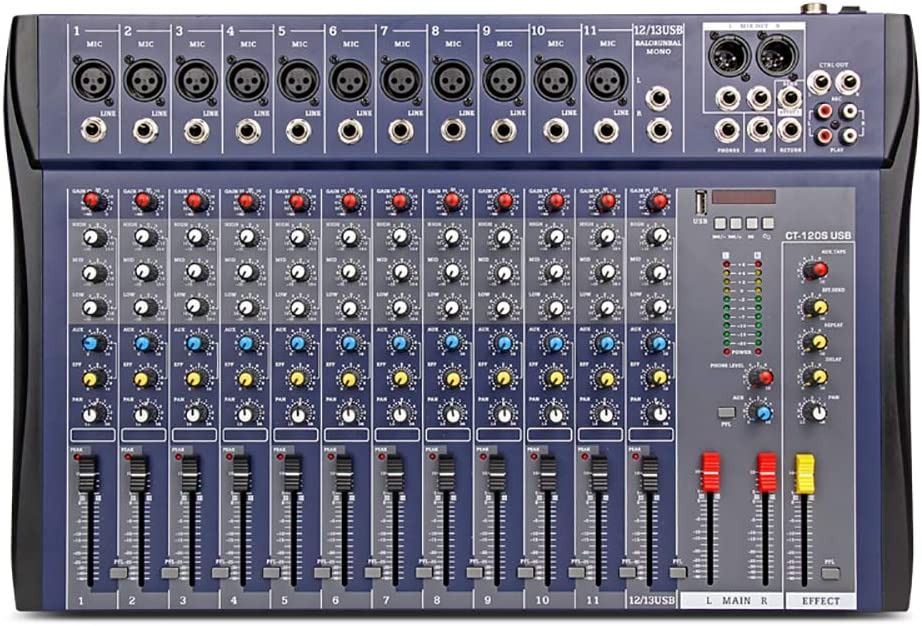Toggle the PFL button on channel 1
The image size is (922, 626).
click(119, 572)
